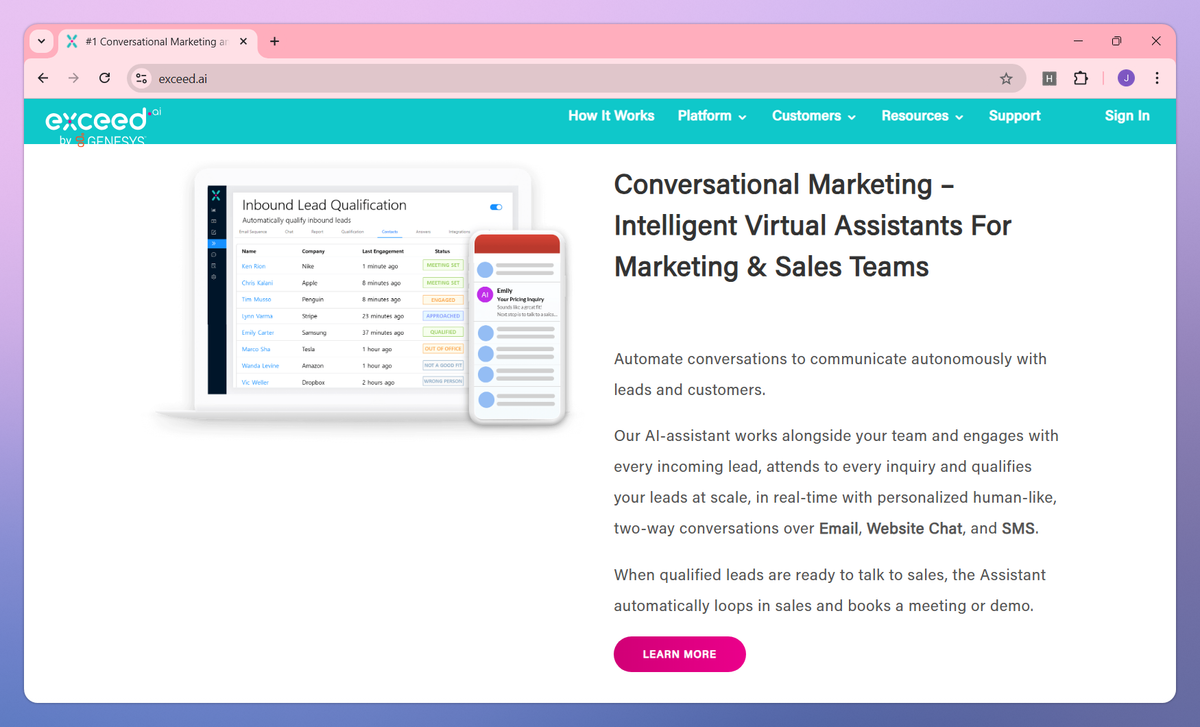Click the exceed.ai by Genesys logo
1200x727 pixels.
(x=102, y=126)
